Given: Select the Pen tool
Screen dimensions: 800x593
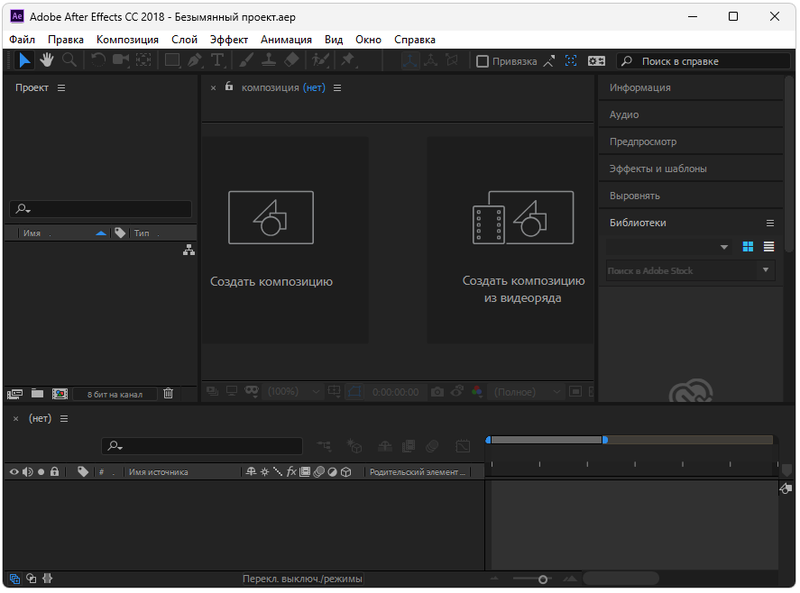Looking at the screenshot, I should 194,60.
